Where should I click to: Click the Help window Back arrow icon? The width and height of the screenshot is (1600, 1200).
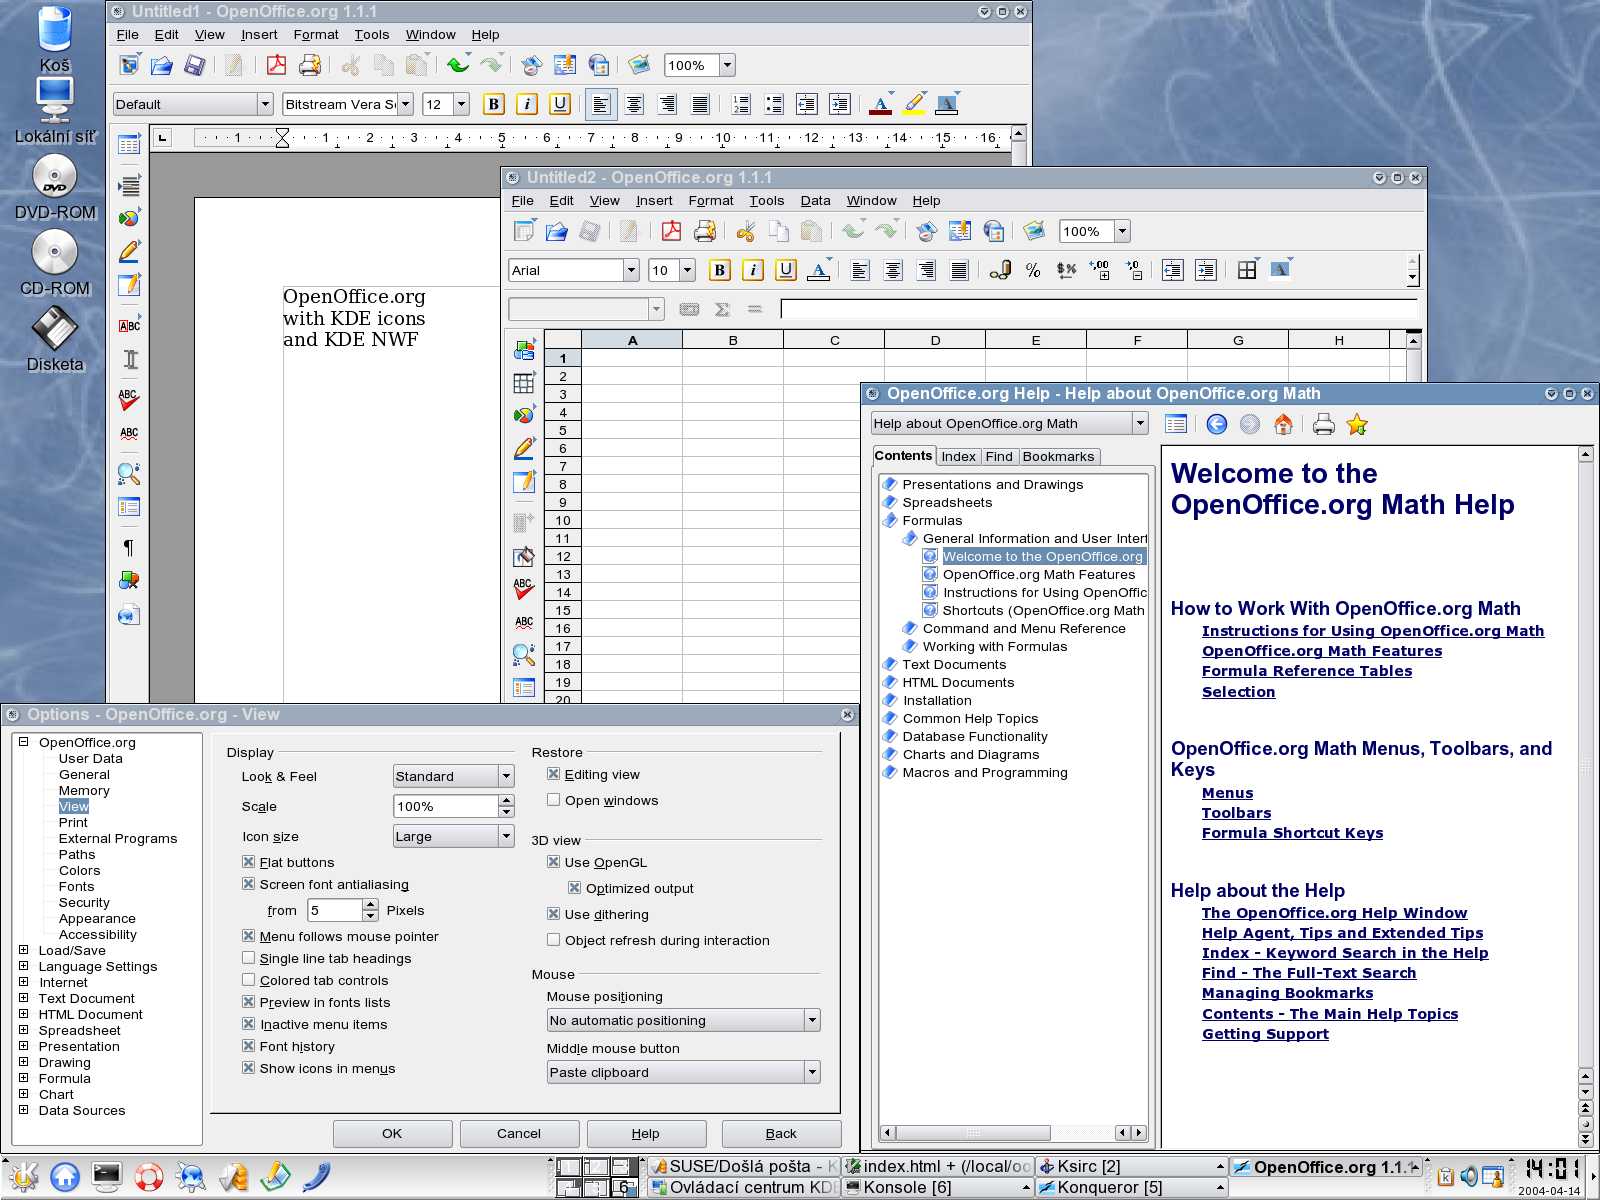click(1217, 424)
